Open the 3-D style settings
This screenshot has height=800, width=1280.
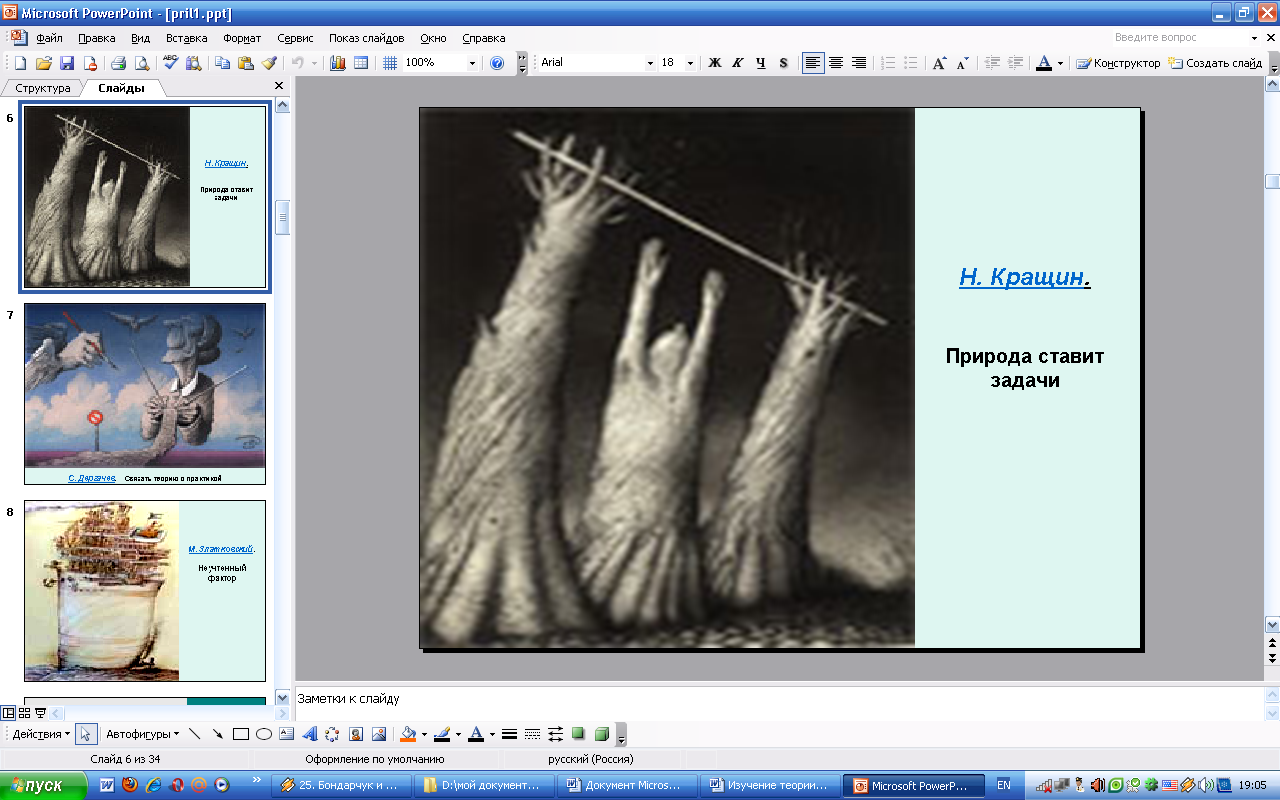pyautogui.click(x=601, y=734)
